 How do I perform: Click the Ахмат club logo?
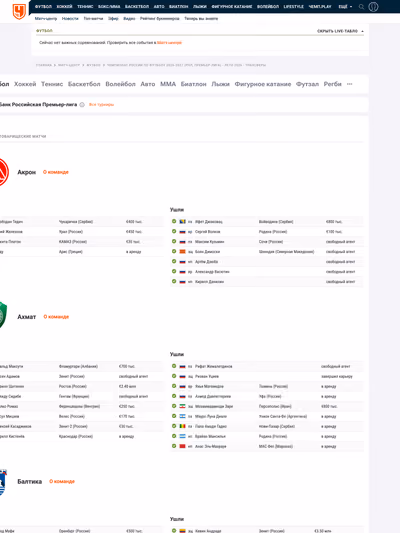[x=3, y=315]
